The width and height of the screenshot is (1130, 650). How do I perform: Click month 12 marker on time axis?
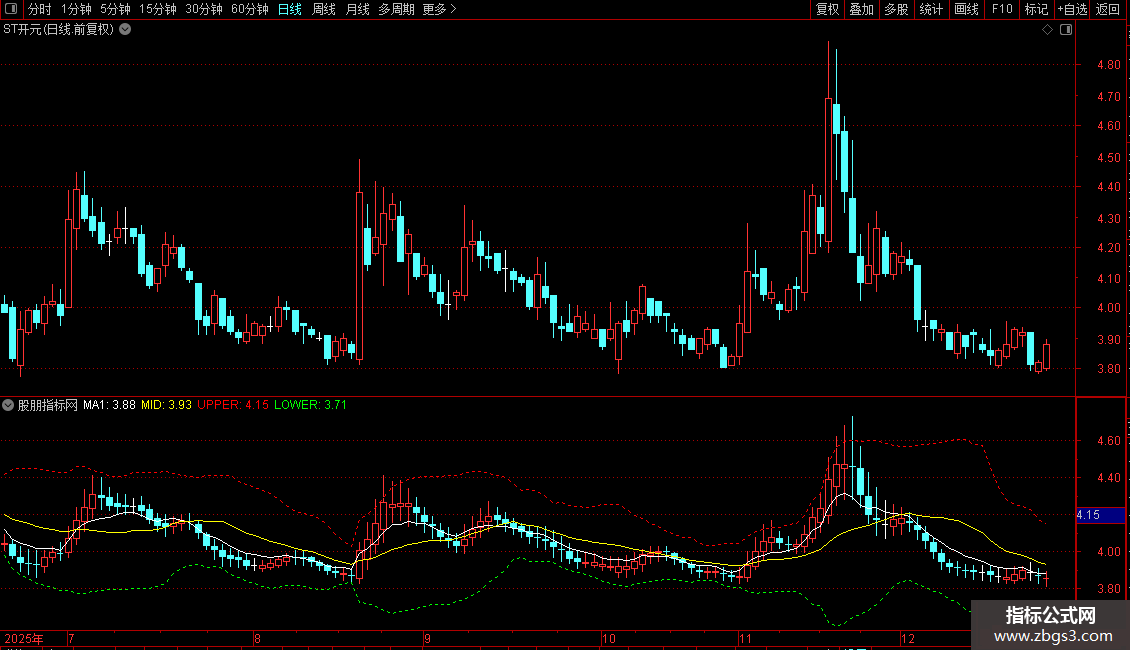click(x=907, y=638)
